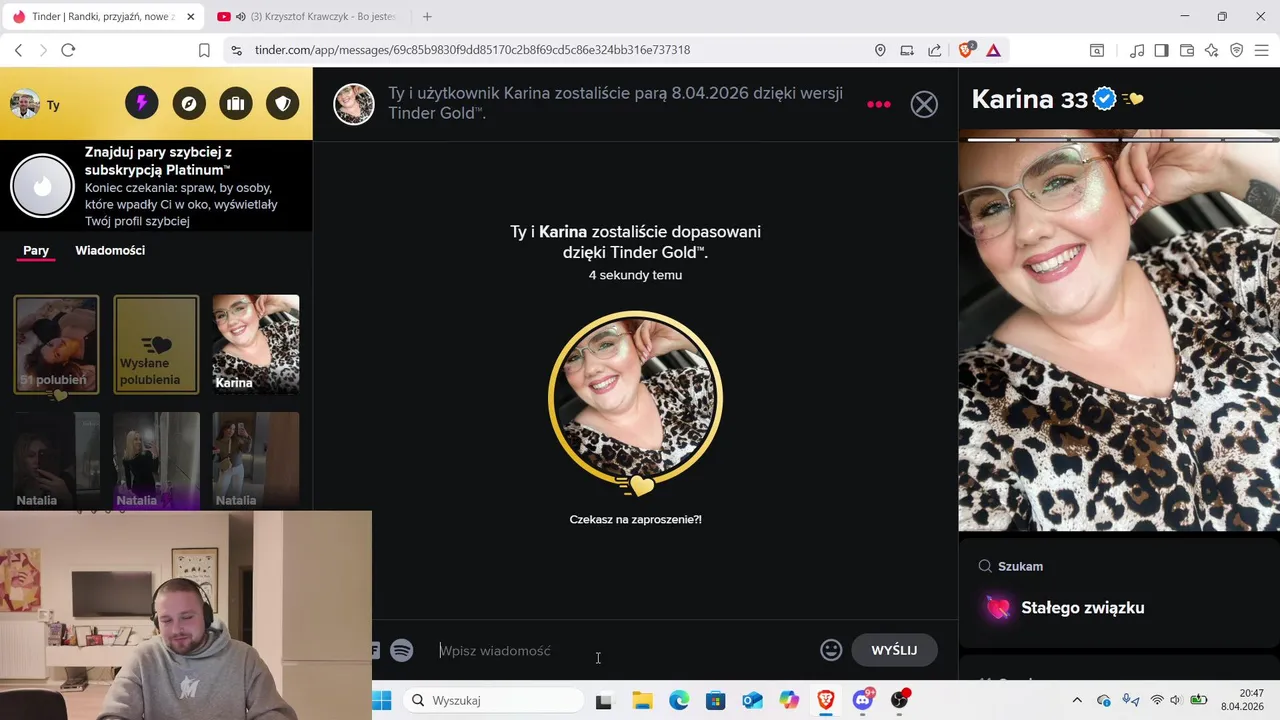This screenshot has height=720, width=1280.
Task: Select the Karina match thumbnail
Action: (256, 344)
